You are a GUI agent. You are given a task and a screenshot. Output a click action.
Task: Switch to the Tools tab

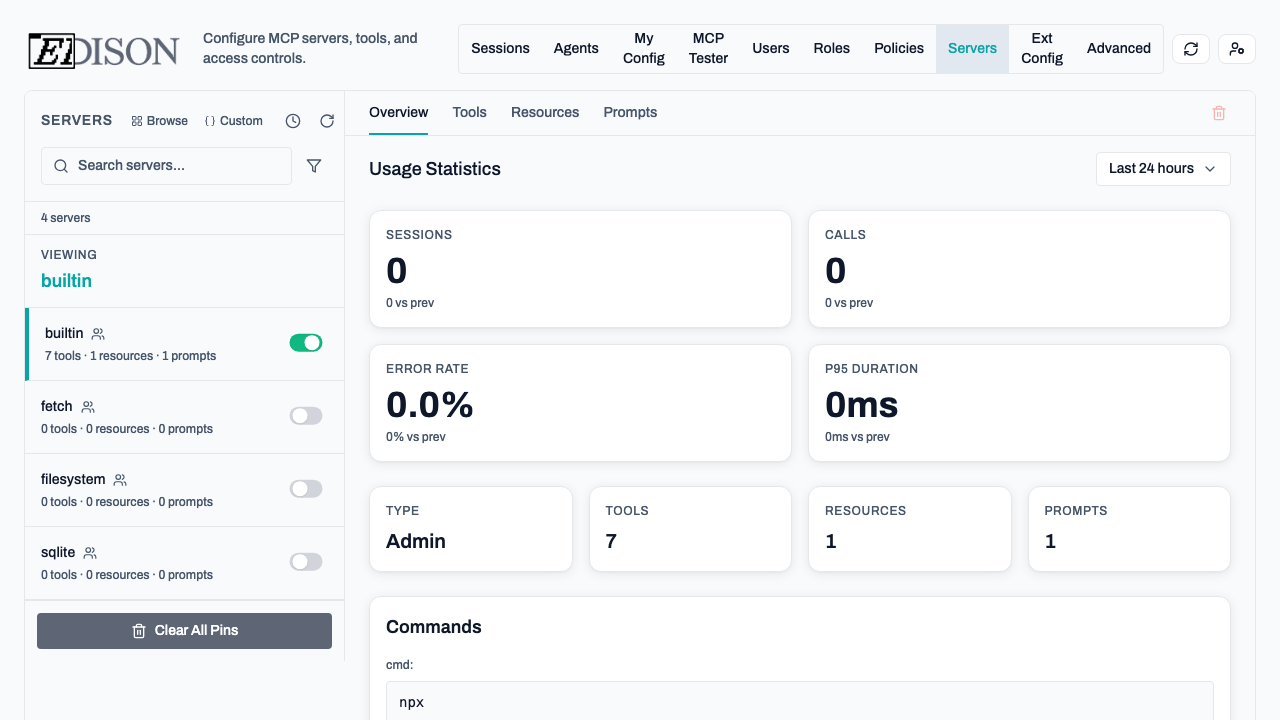[469, 112]
